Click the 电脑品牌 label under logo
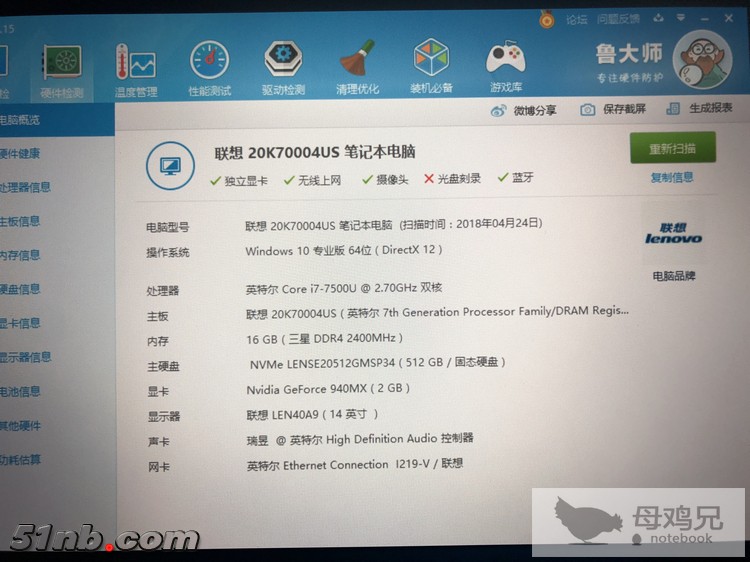 tap(674, 276)
